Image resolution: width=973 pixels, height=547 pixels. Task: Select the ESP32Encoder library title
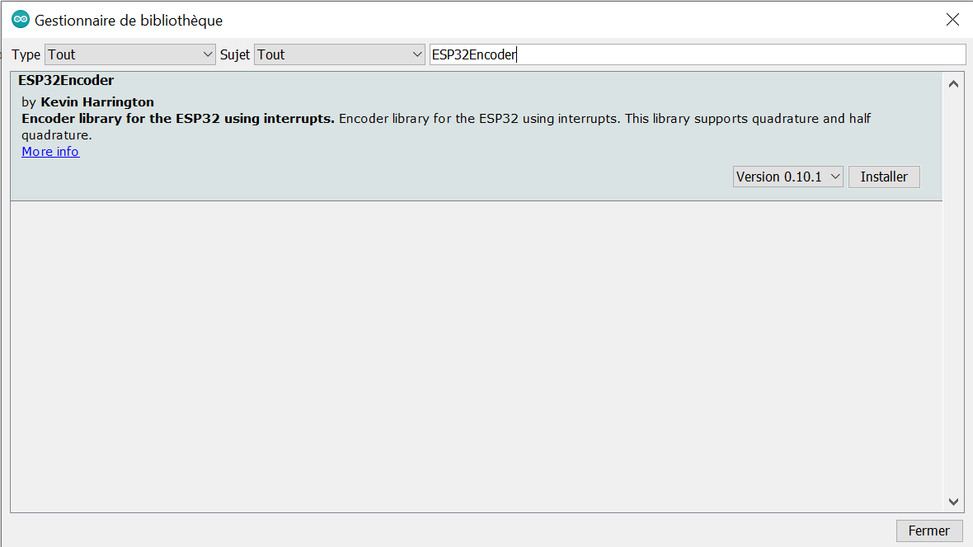[66, 80]
